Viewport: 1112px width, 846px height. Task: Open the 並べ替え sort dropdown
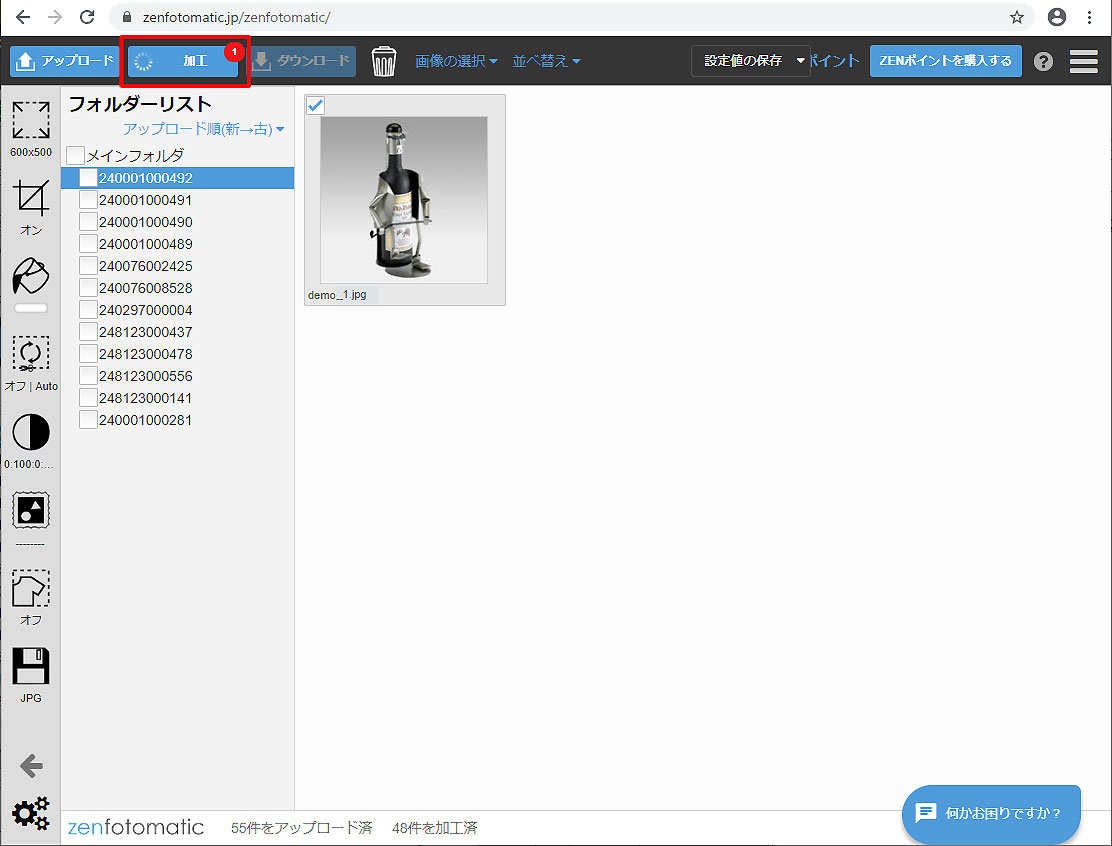[546, 61]
